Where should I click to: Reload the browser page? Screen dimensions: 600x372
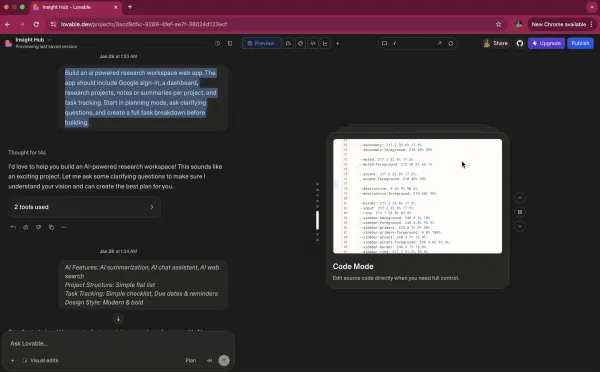pos(36,24)
